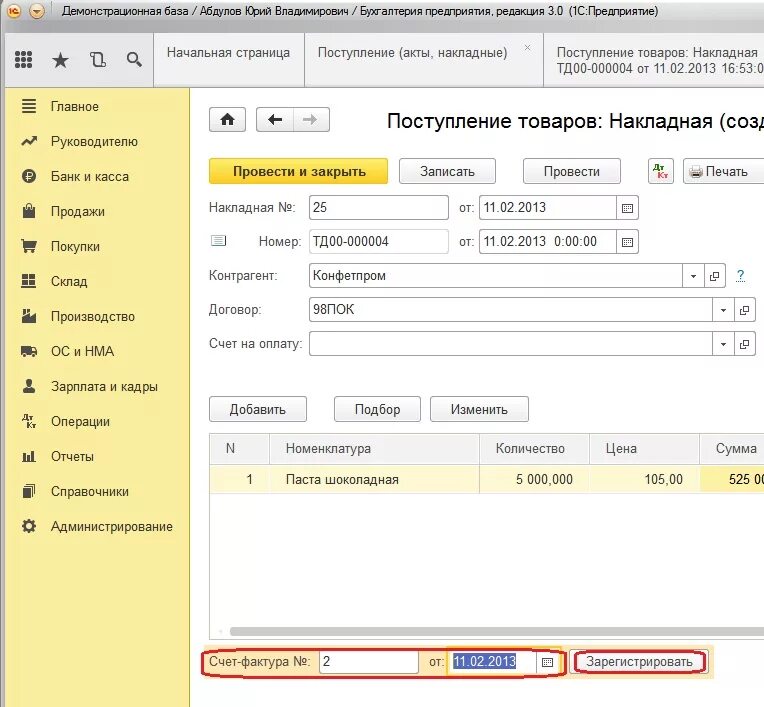This screenshot has width=764, height=707.
Task: Click Изменить button
Action: tap(479, 409)
